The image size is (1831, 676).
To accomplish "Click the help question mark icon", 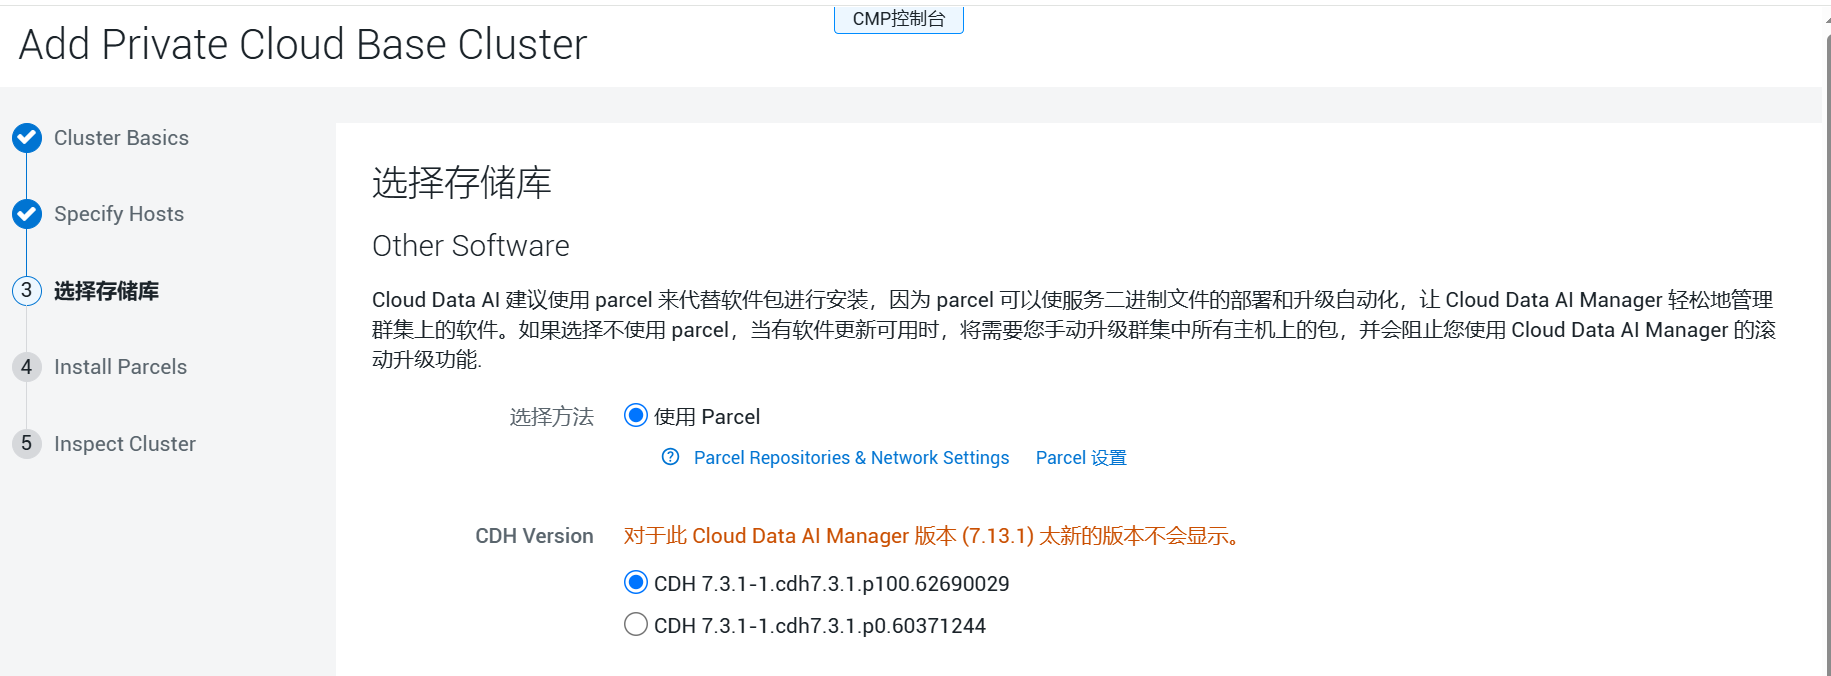I will 671,457.
